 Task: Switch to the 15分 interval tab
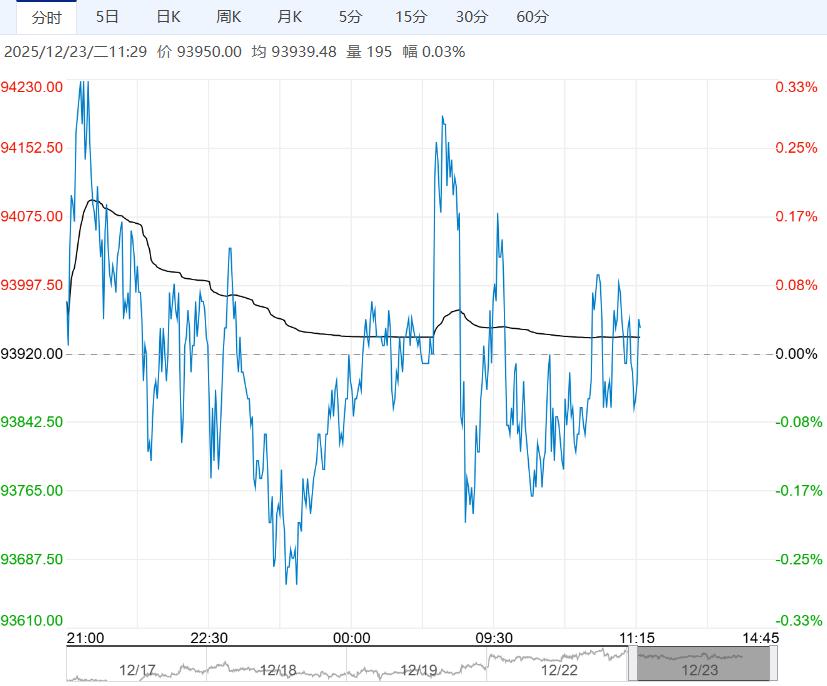(410, 17)
